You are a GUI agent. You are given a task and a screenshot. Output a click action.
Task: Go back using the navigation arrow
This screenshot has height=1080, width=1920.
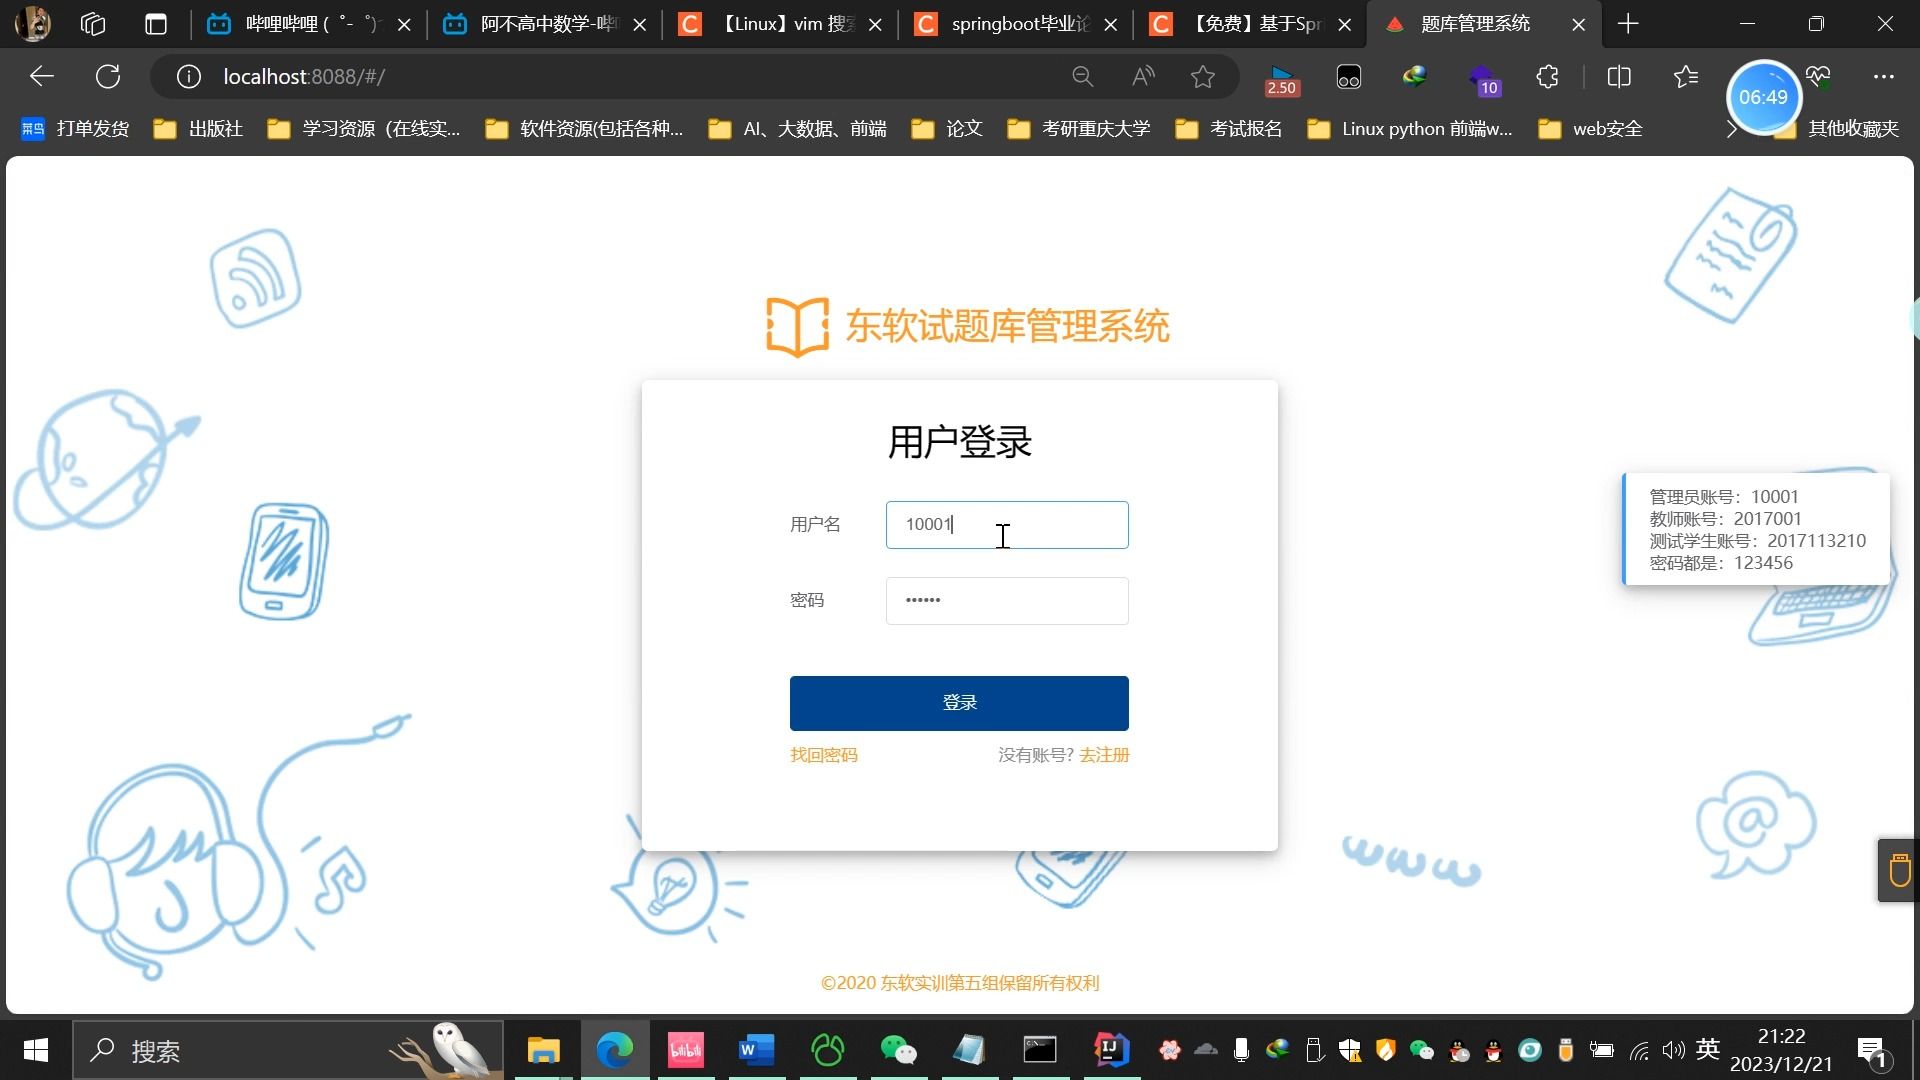[40, 76]
